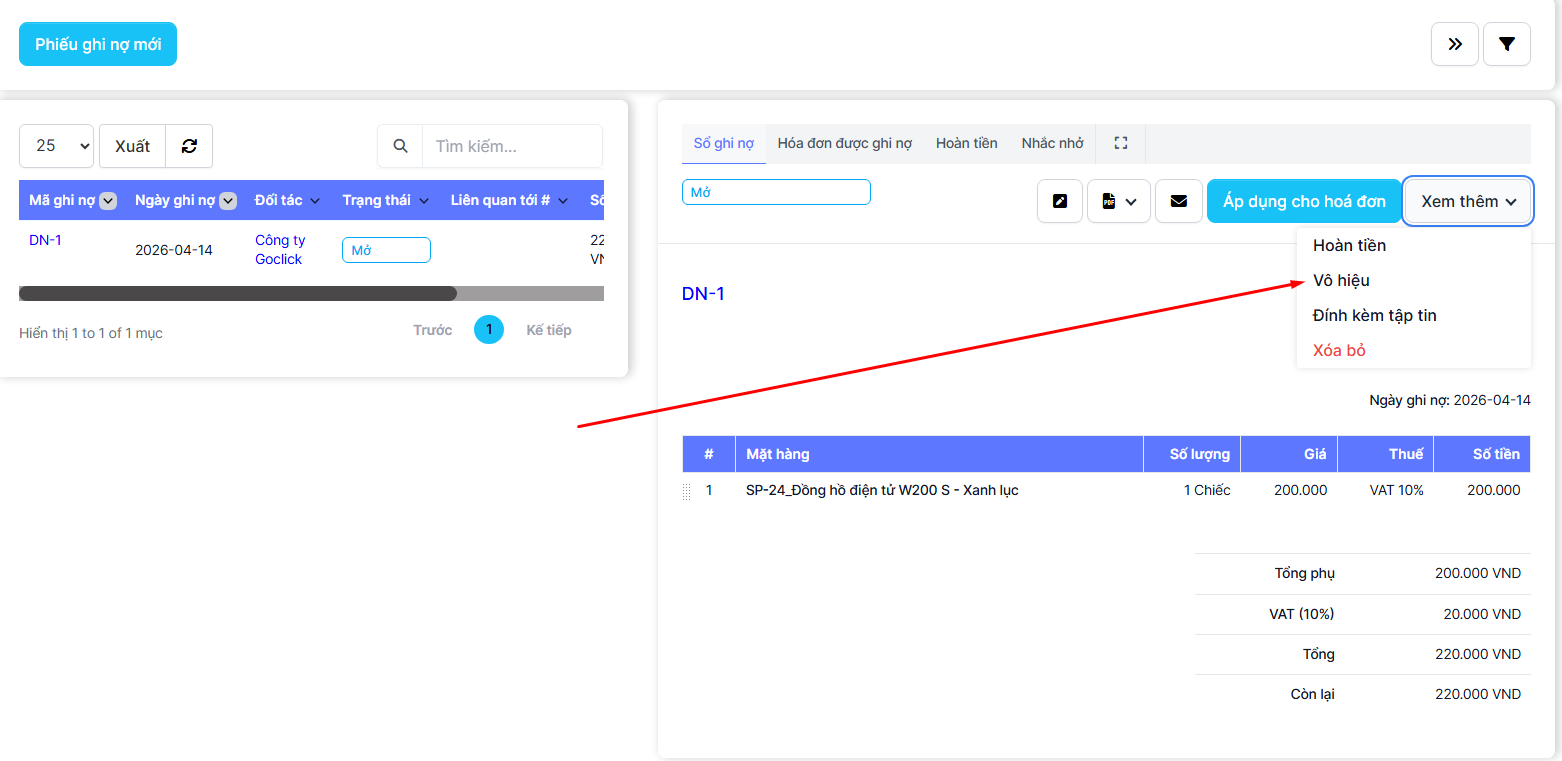Collapse the Xem thêm dropdown
Image resolution: width=1562 pixels, height=761 pixels.
1467,201
